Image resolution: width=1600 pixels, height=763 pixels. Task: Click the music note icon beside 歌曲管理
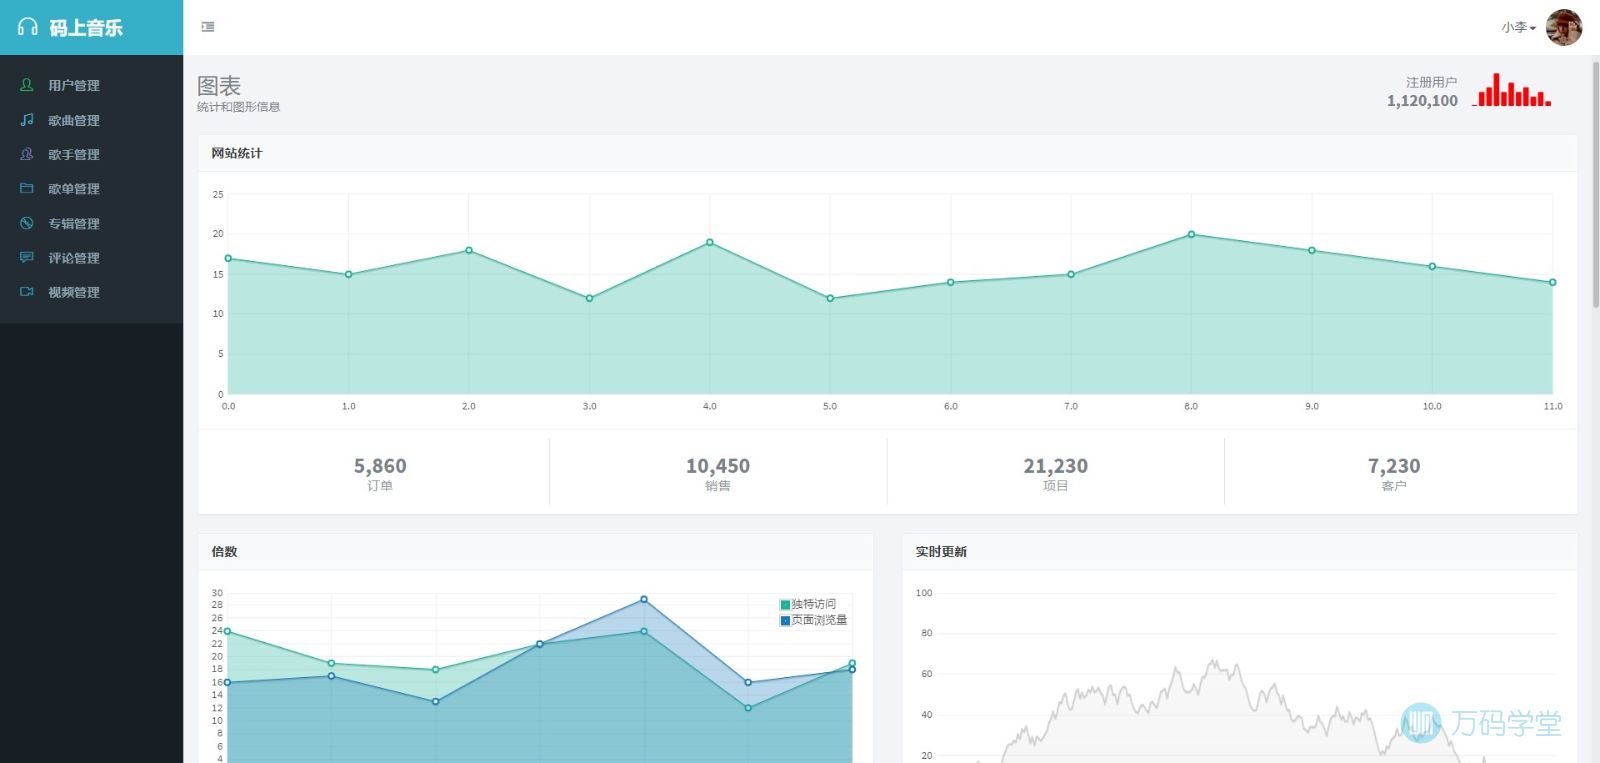(27, 120)
